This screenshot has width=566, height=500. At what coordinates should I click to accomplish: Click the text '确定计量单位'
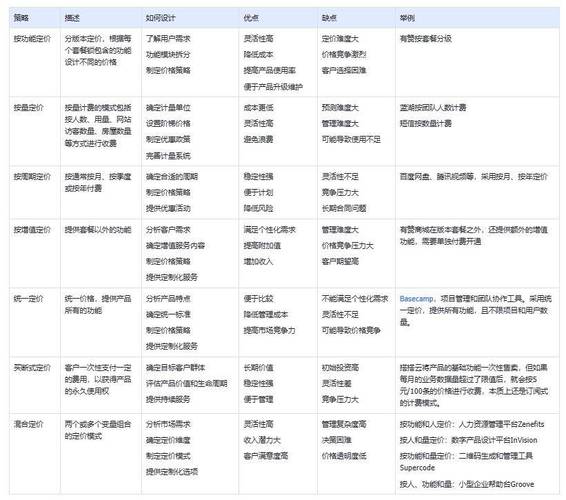[168, 108]
